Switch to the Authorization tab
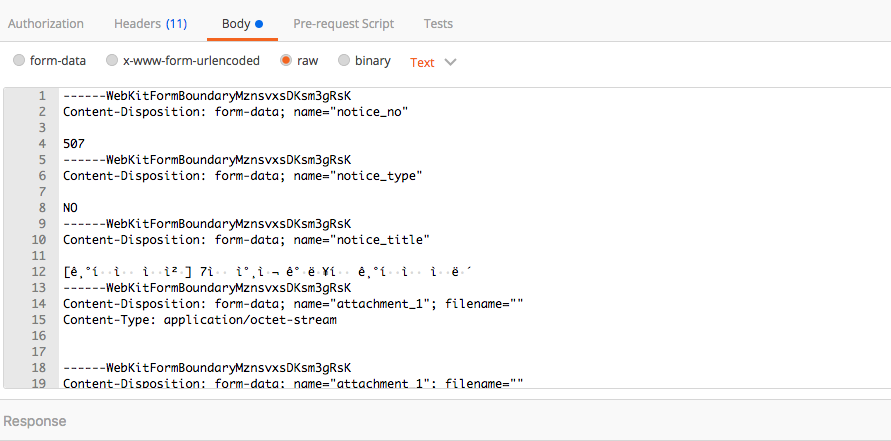The image size is (891, 441). [x=45, y=23]
